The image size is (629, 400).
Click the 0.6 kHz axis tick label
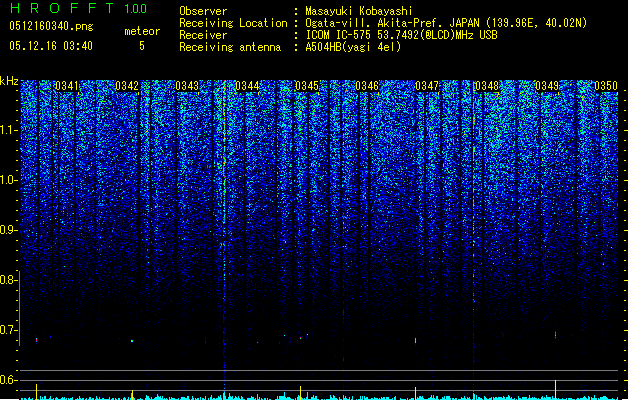pyautogui.click(x=9, y=380)
